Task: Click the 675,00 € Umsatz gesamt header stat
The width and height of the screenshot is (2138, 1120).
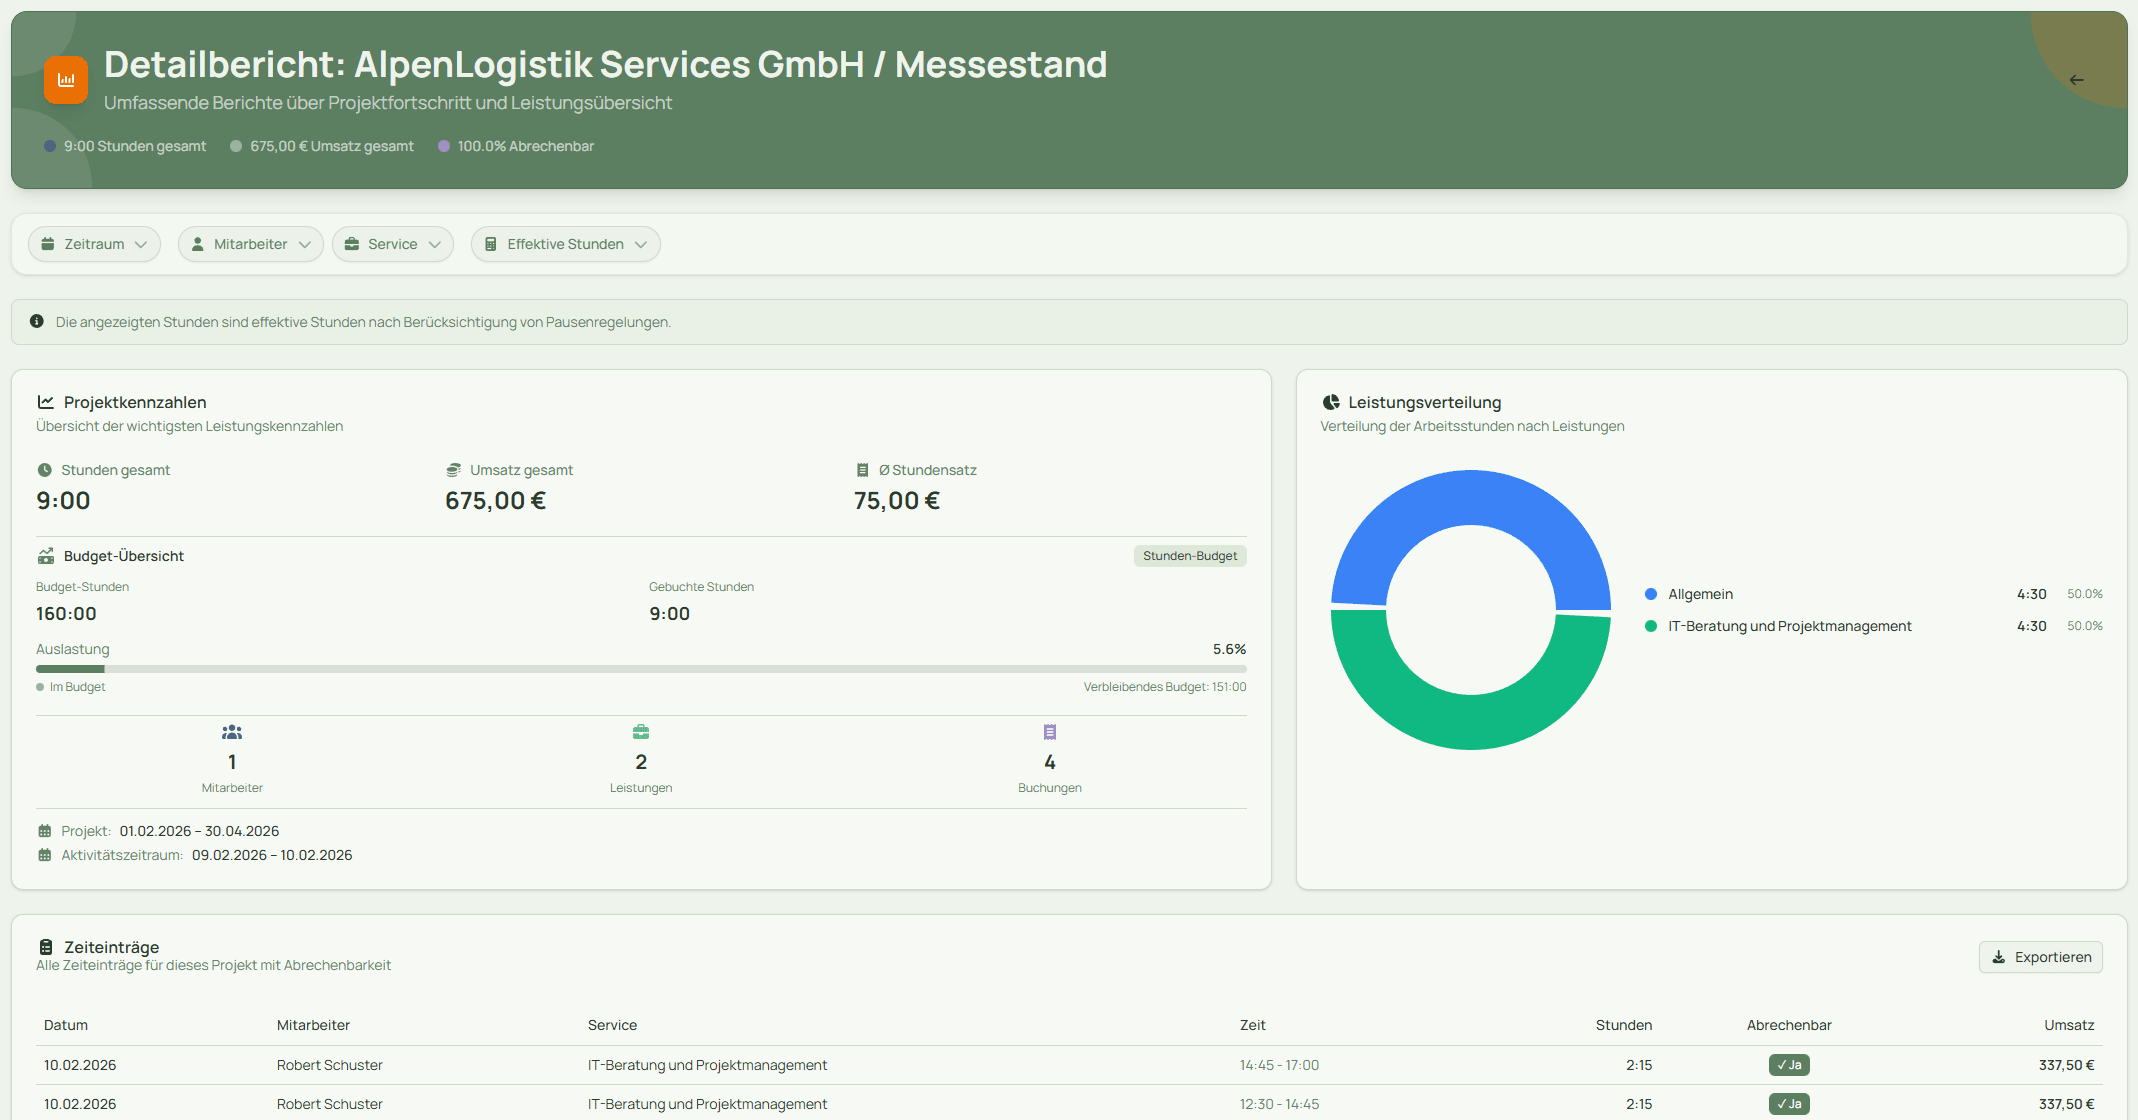Action: 322,146
